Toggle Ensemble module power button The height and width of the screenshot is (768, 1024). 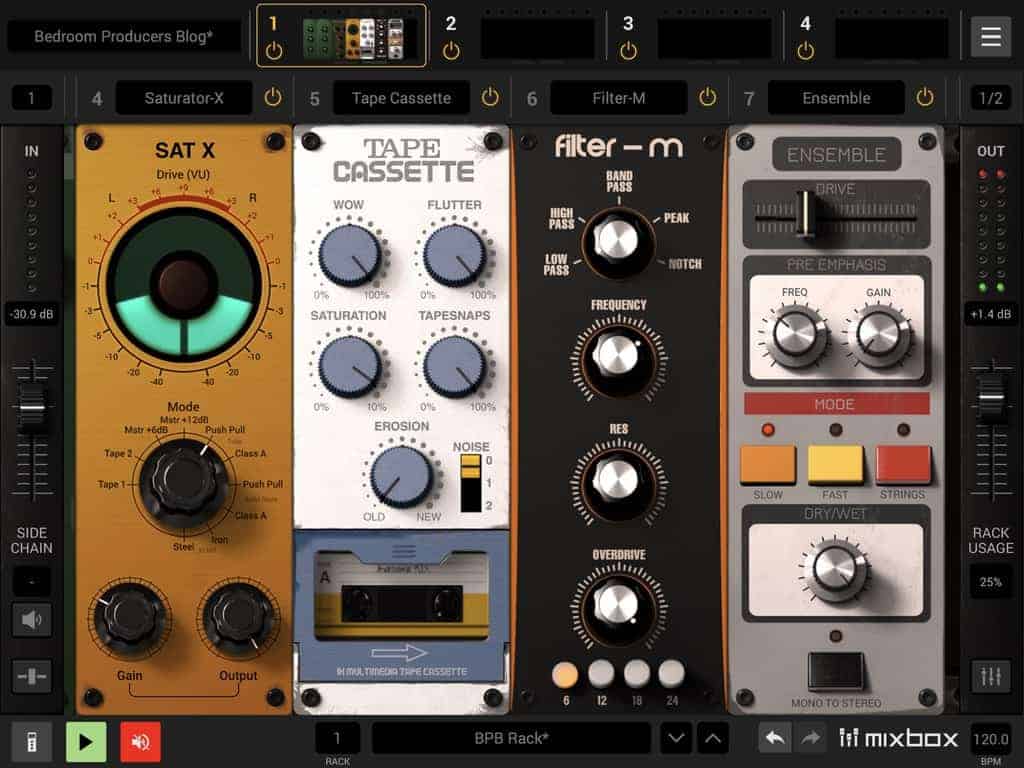[x=925, y=97]
